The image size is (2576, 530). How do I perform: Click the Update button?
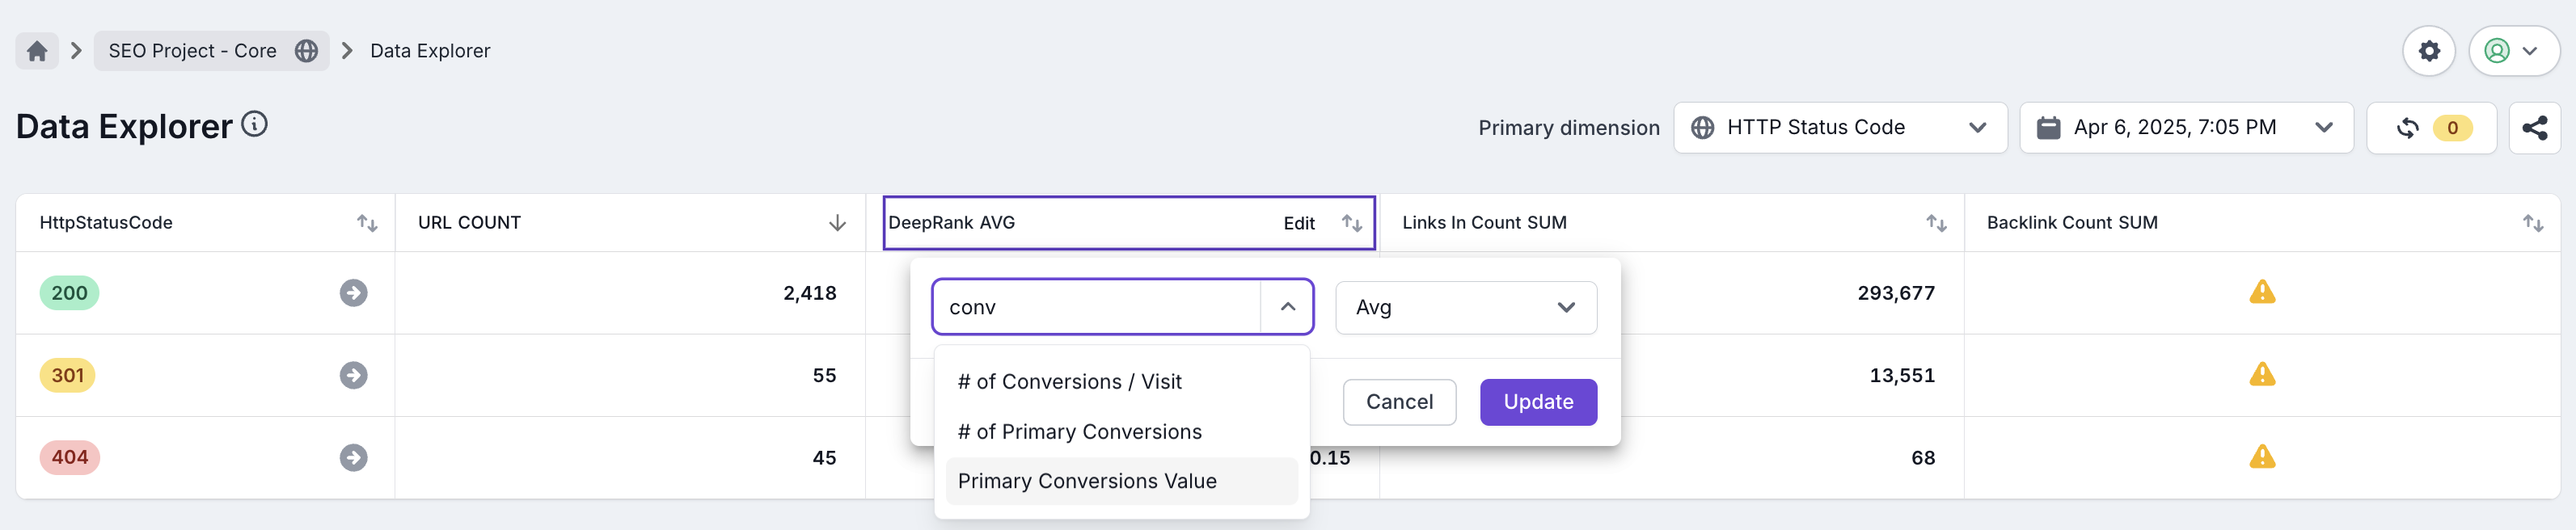[1538, 402]
